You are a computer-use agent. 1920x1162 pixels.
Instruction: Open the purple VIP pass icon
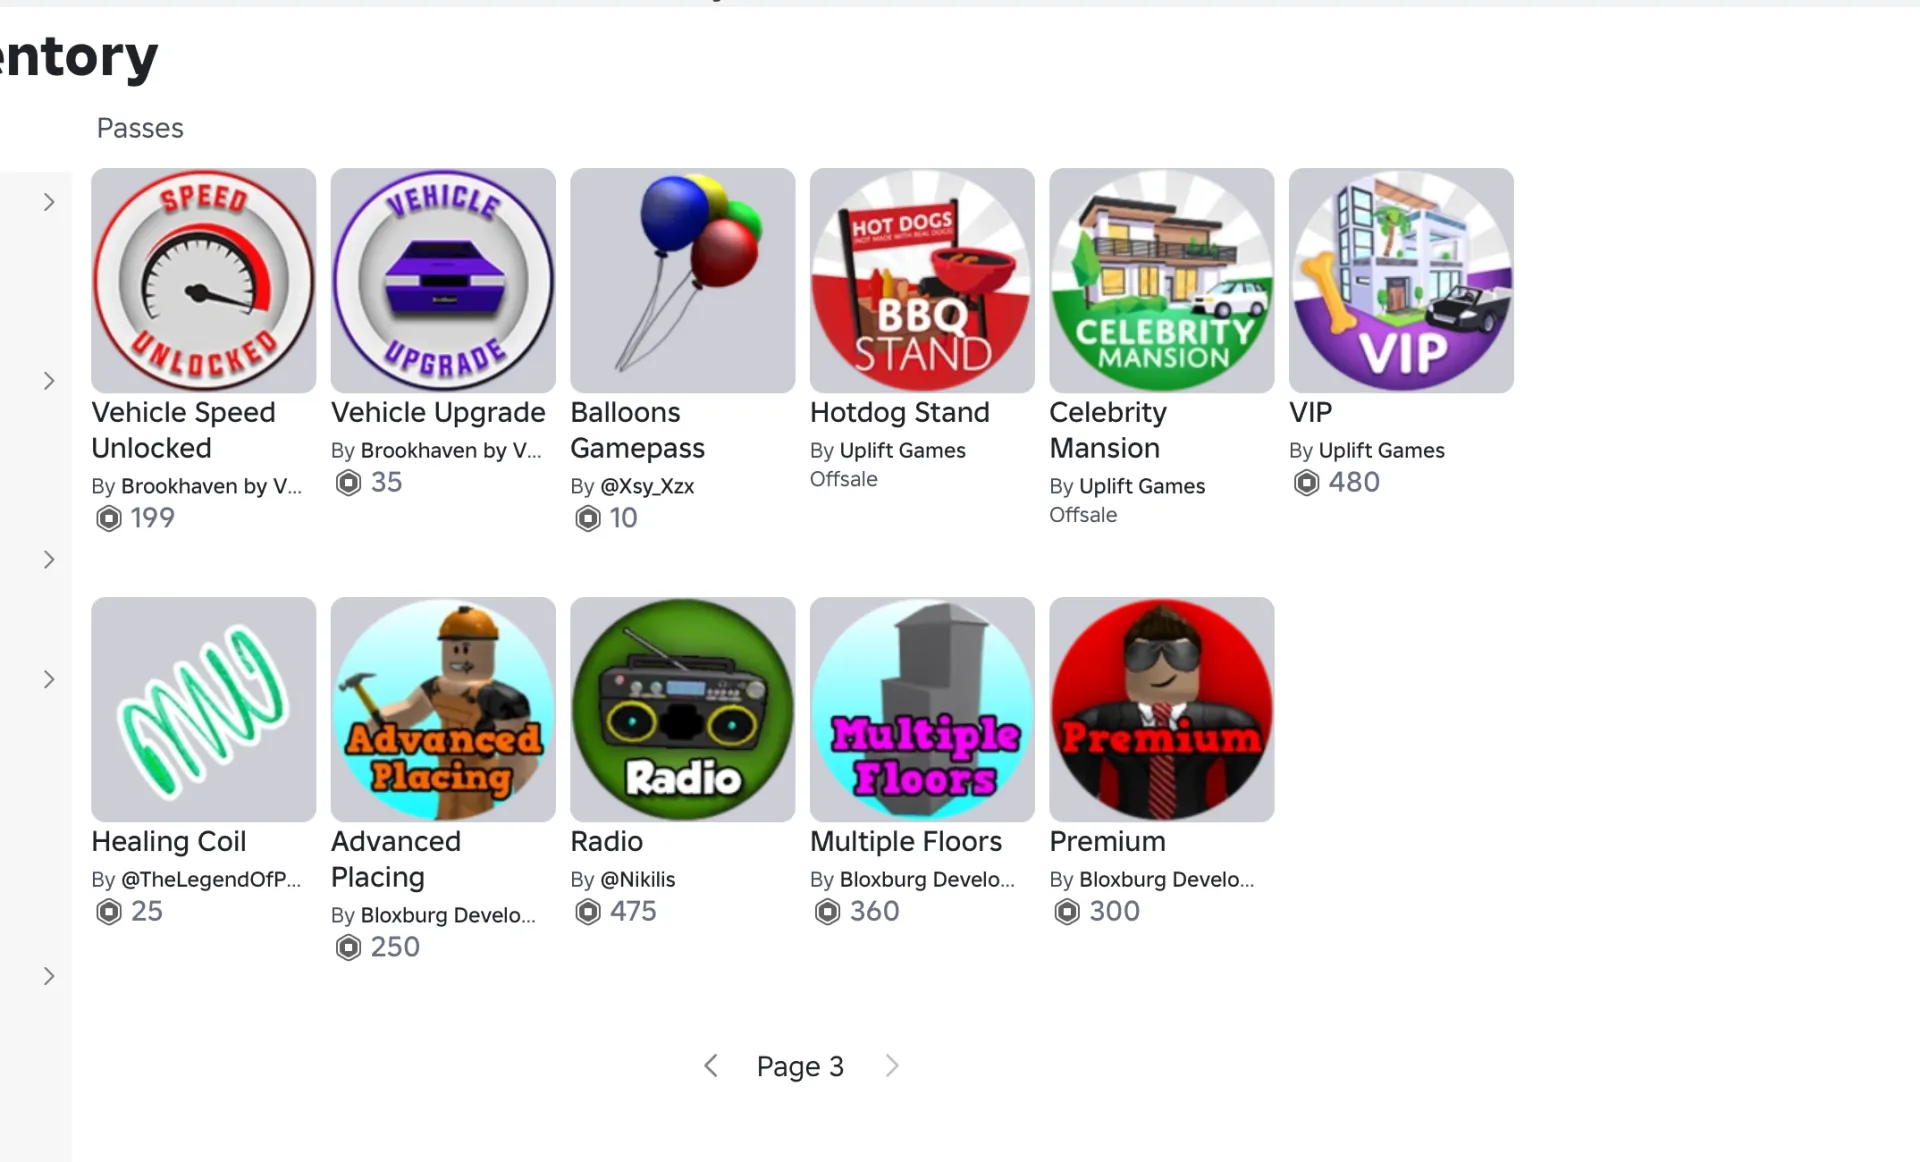(1401, 280)
